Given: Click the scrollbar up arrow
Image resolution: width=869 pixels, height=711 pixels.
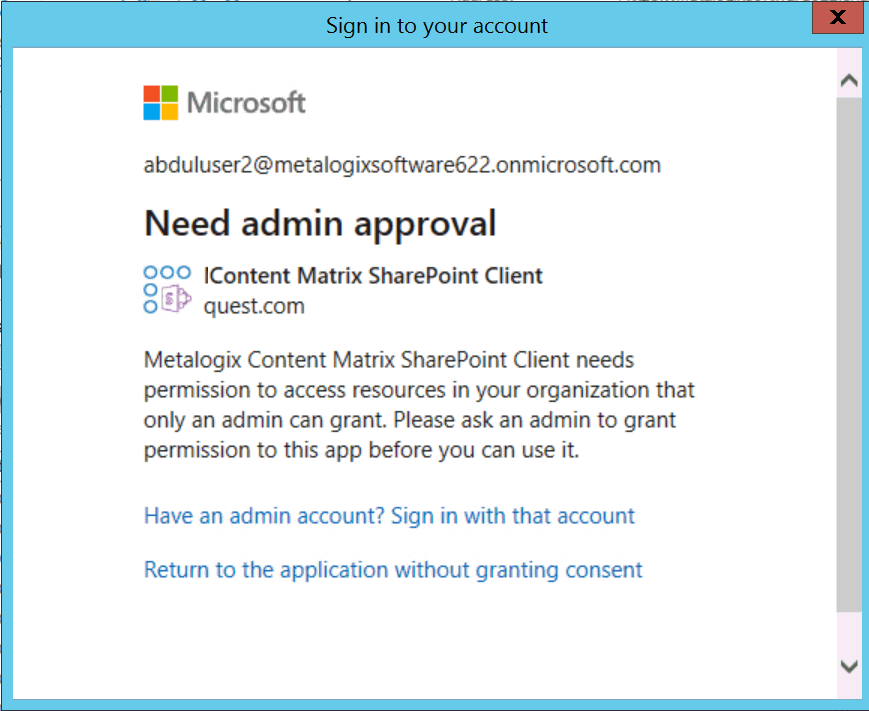Looking at the screenshot, I should 848,78.
